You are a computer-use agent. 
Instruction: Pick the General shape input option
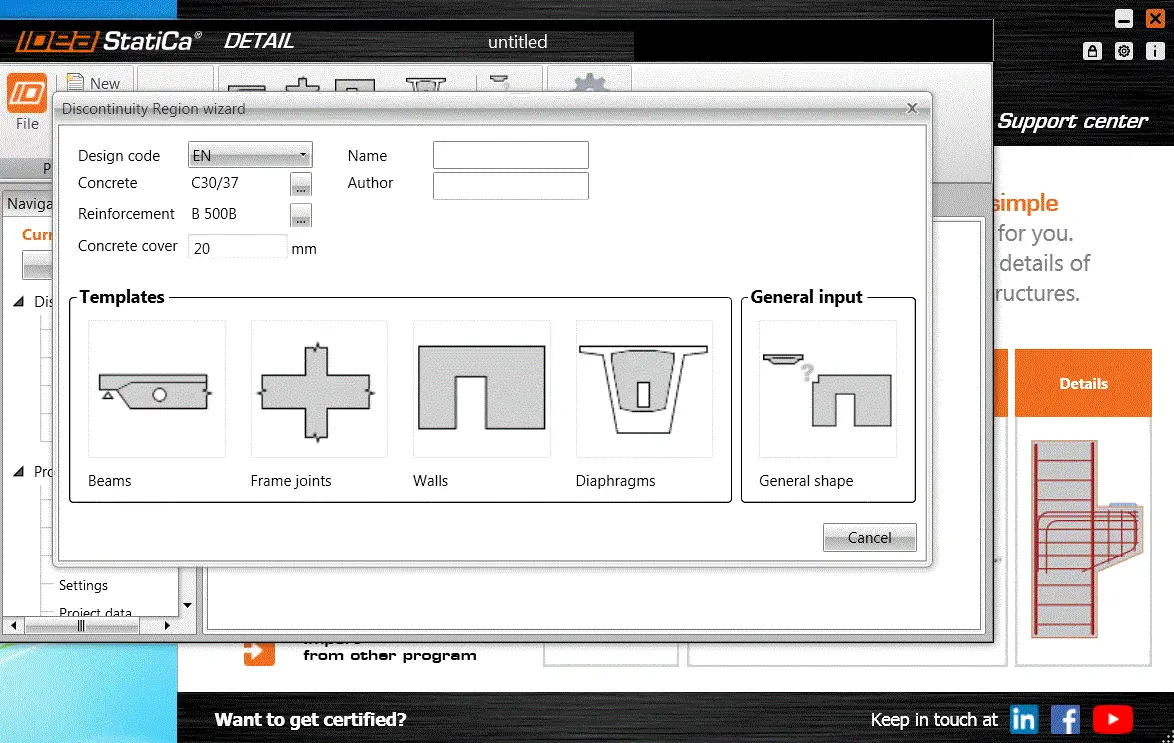(x=827, y=389)
